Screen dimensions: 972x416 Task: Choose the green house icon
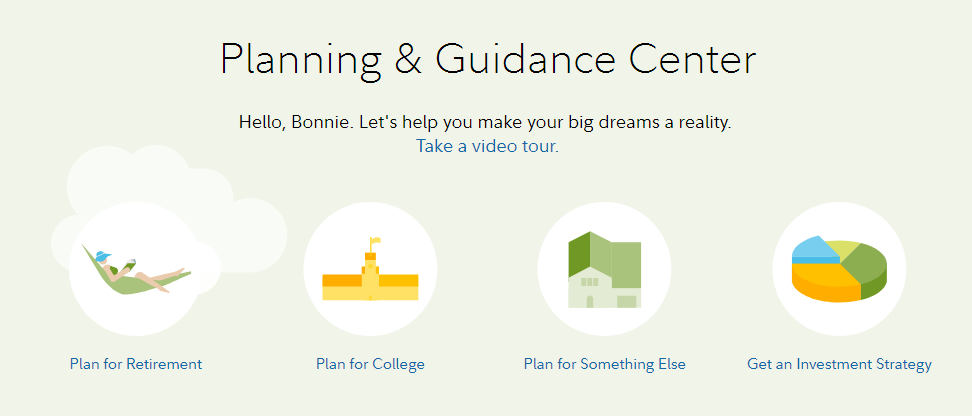coord(604,269)
